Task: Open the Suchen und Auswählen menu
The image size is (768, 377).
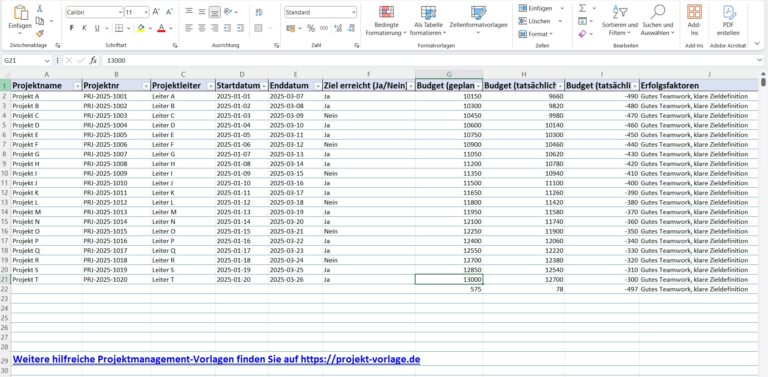Action: (x=658, y=20)
